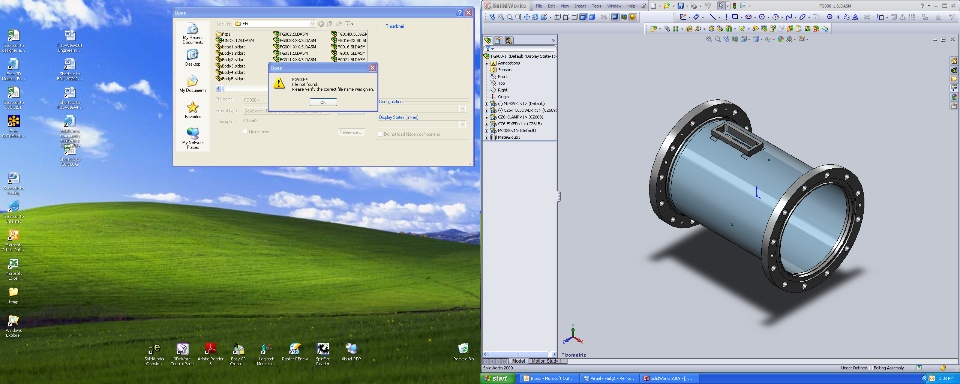This screenshot has width=960, height=384.
Task: Click the Save icon in SolidWorks toolbar
Action: tap(681, 6)
